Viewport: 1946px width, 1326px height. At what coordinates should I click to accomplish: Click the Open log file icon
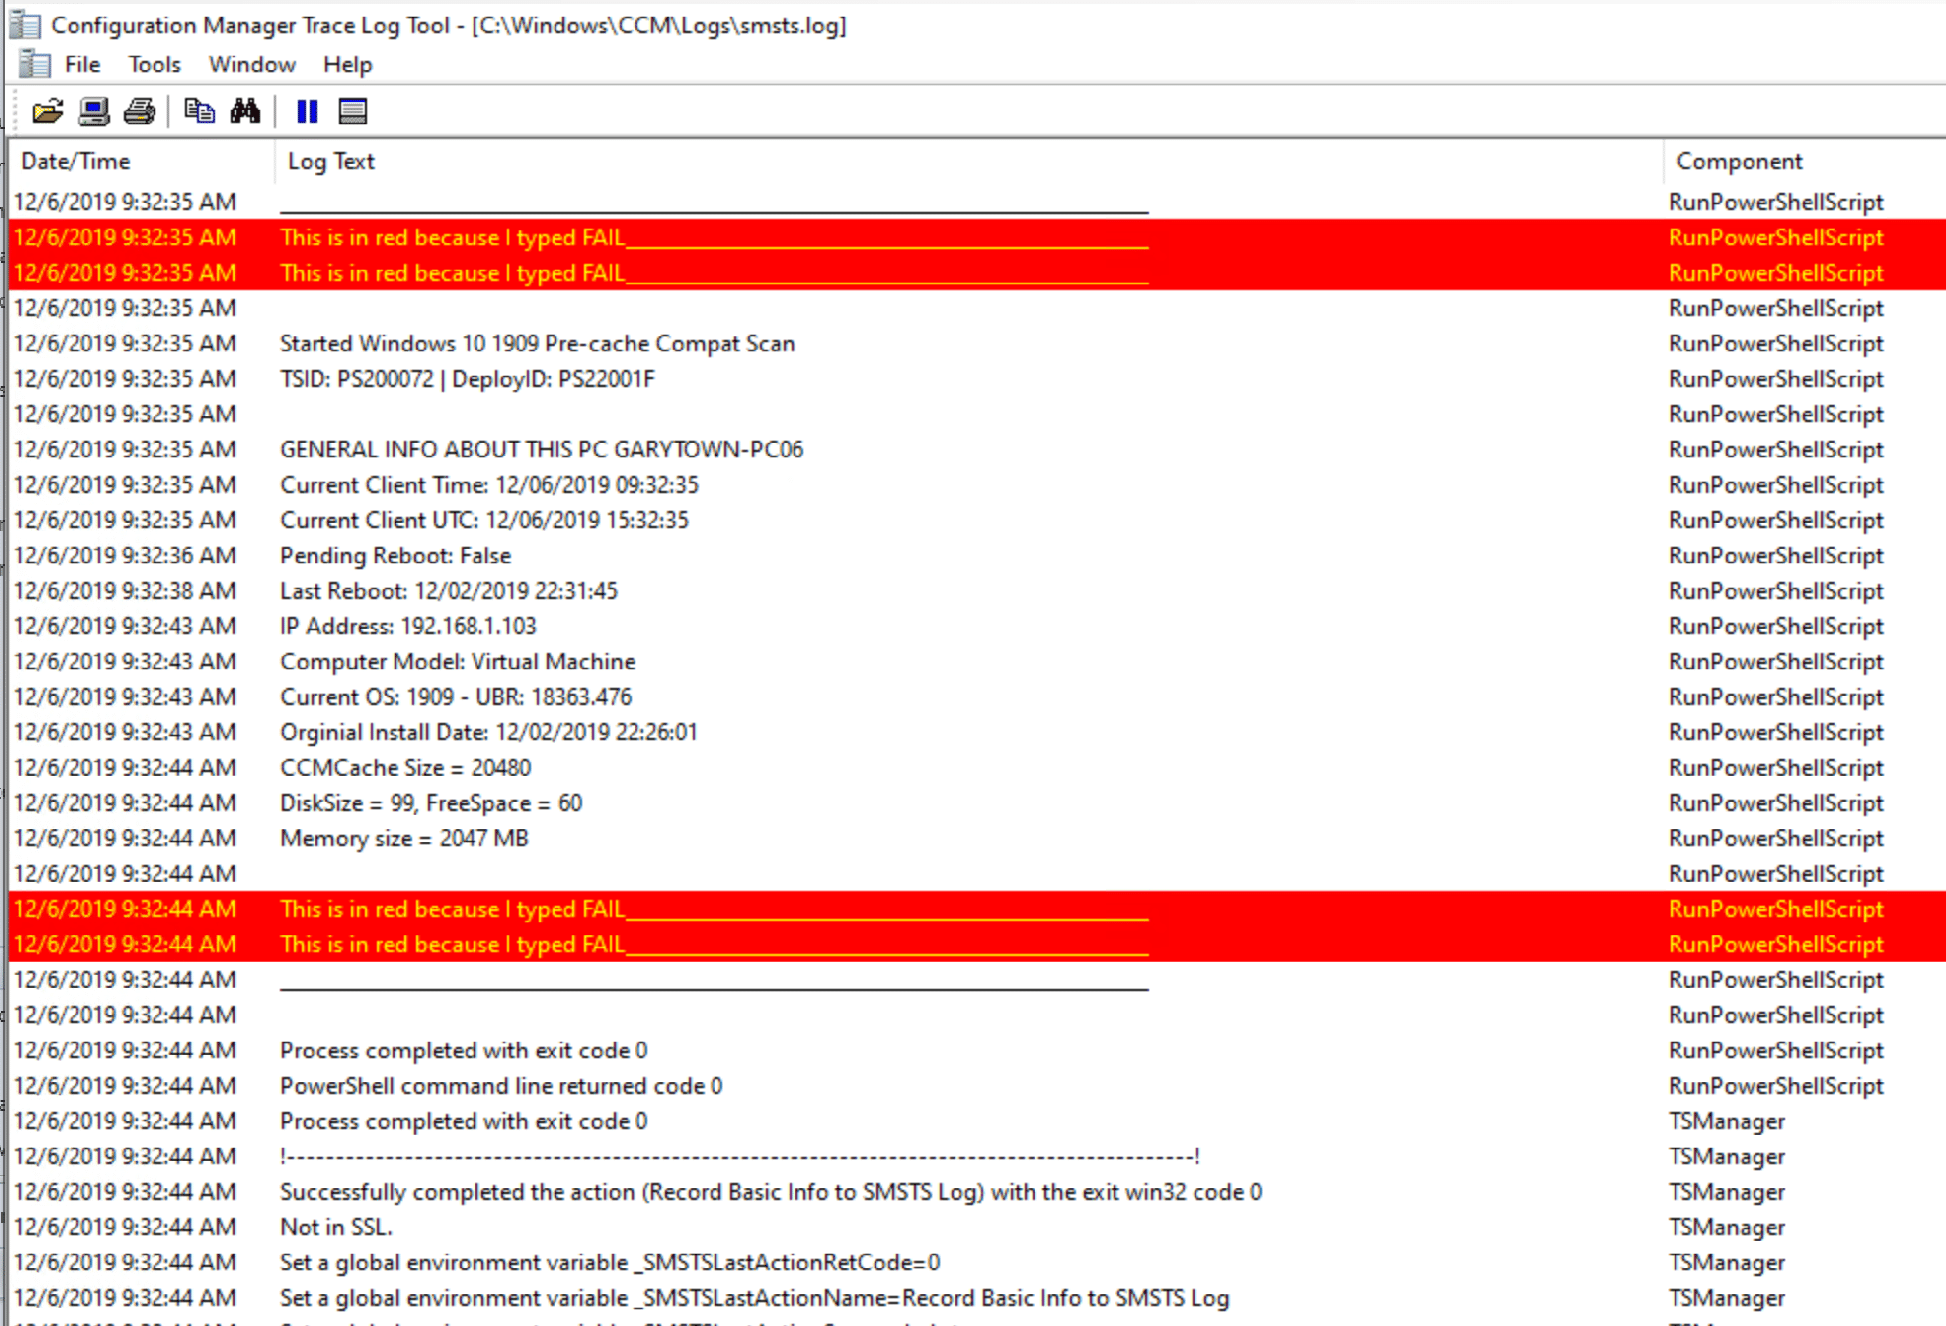(47, 111)
